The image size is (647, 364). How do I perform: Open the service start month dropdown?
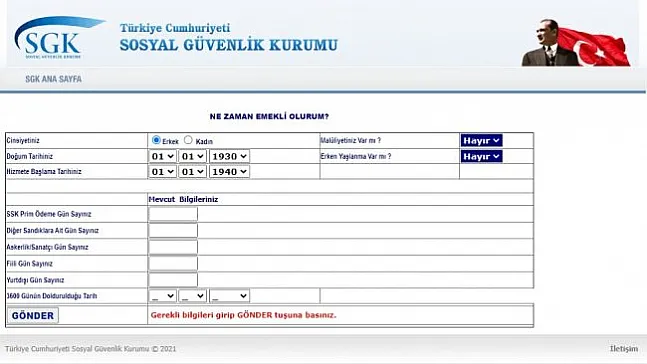(x=192, y=172)
